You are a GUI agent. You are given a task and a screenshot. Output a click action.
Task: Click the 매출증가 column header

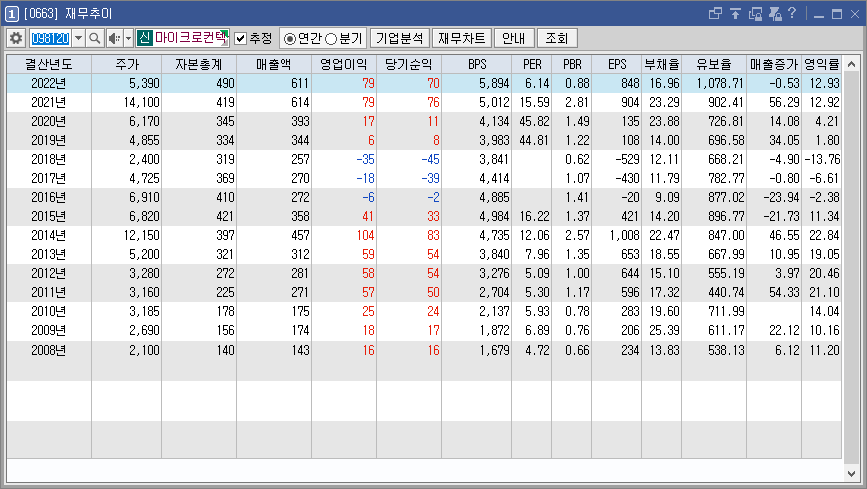point(774,64)
